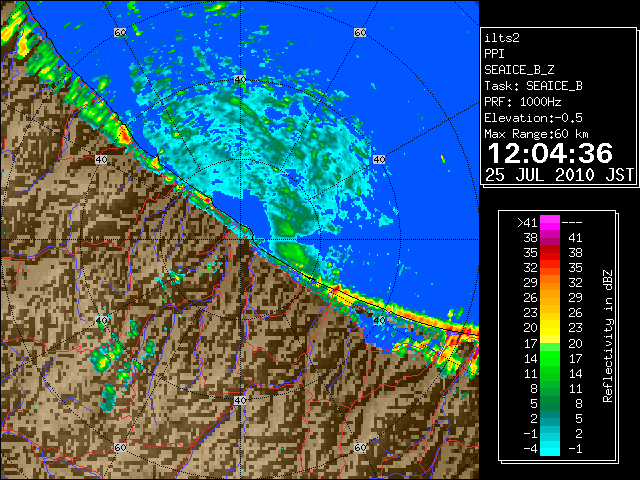Click the 60 km ring label at southwest

pyautogui.click(x=120, y=447)
